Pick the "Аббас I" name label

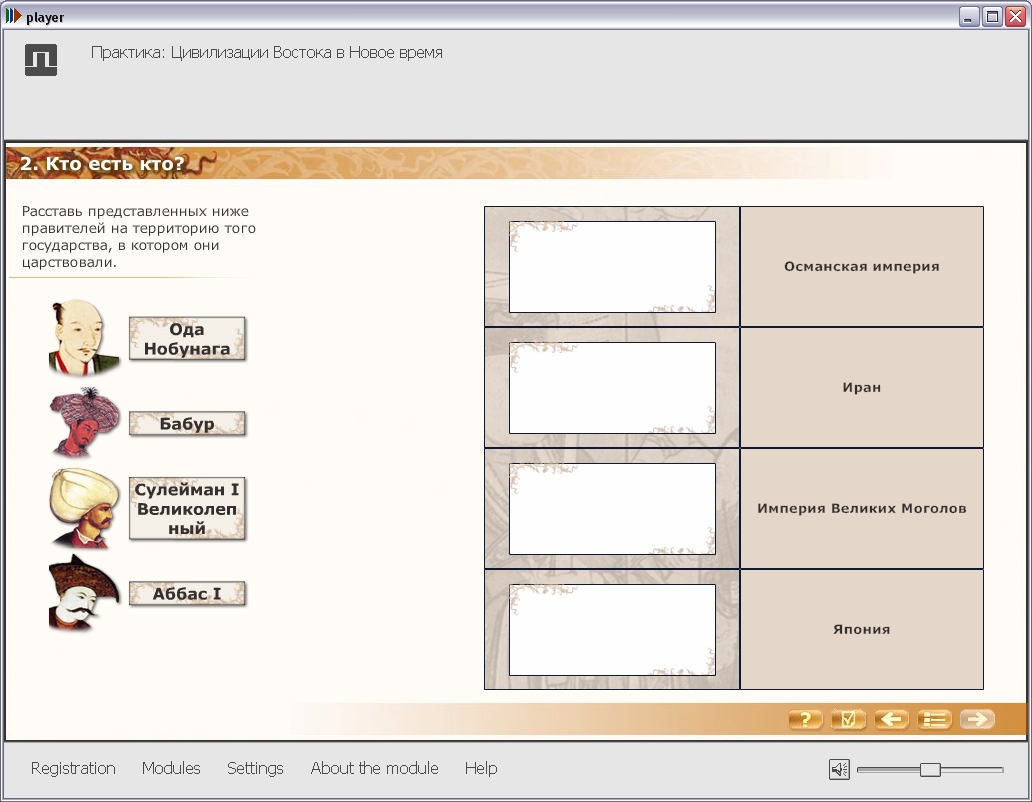coord(187,593)
